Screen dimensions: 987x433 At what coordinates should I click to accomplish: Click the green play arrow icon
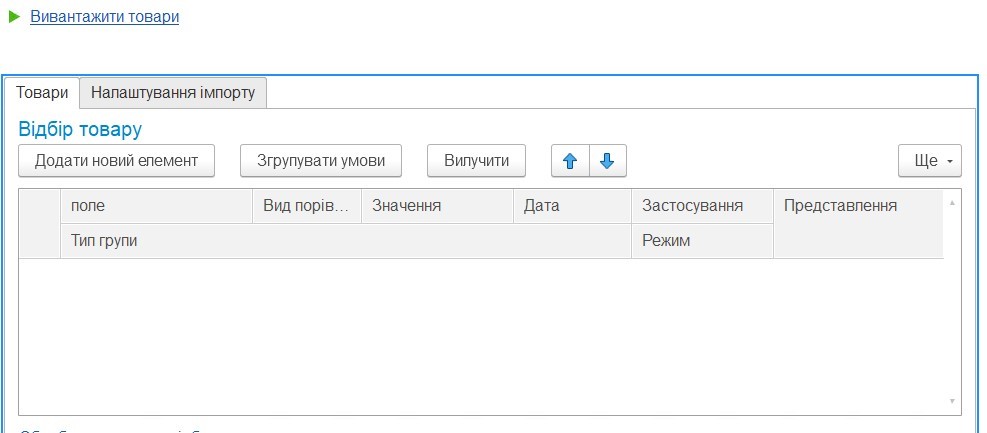[14, 16]
